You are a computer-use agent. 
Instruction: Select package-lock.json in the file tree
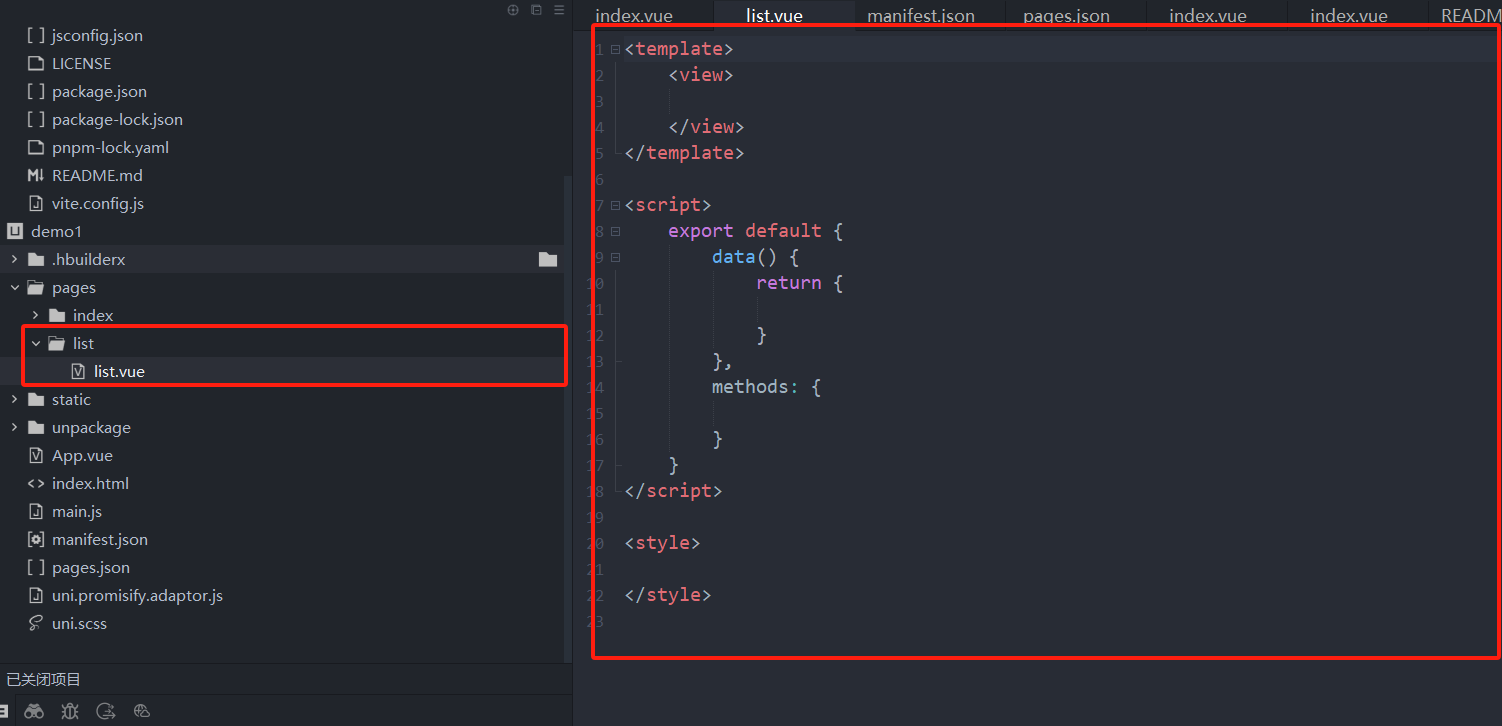click(x=117, y=119)
